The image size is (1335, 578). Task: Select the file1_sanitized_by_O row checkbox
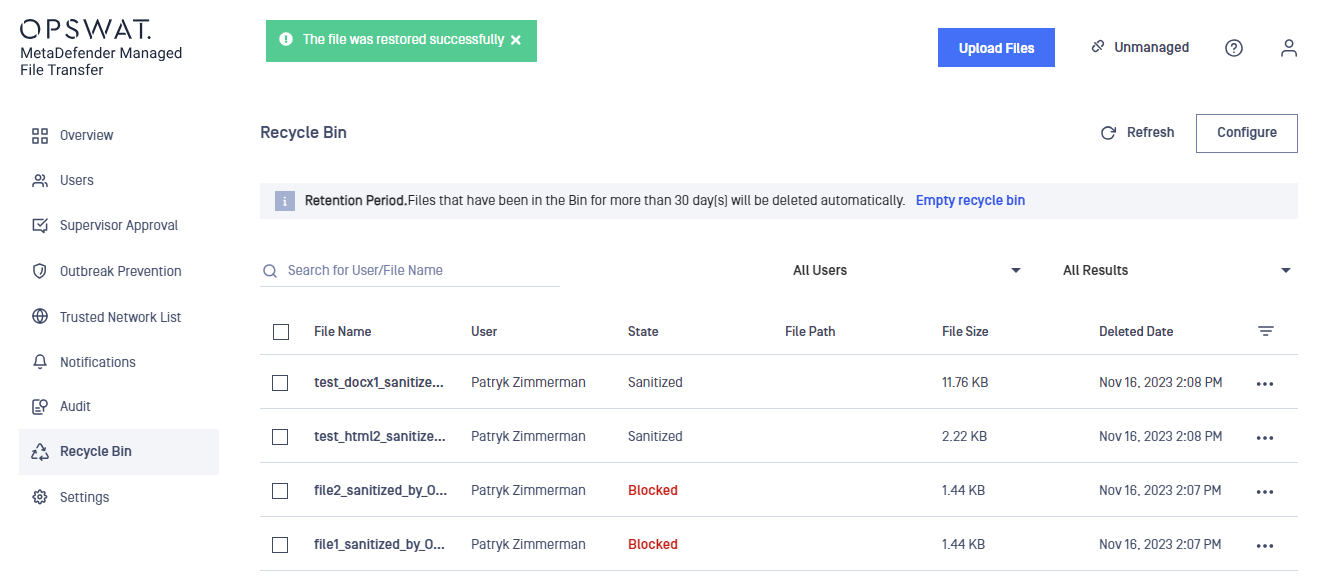click(x=280, y=545)
